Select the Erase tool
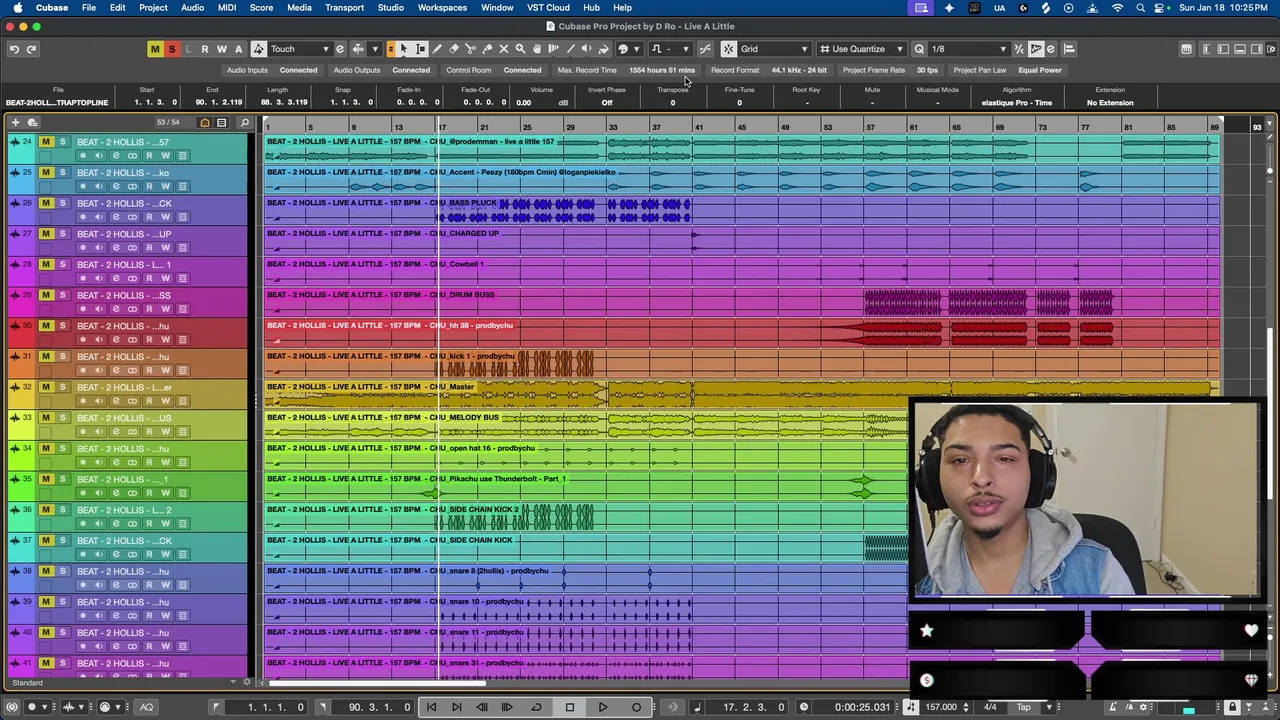This screenshot has width=1280, height=720. (x=454, y=49)
